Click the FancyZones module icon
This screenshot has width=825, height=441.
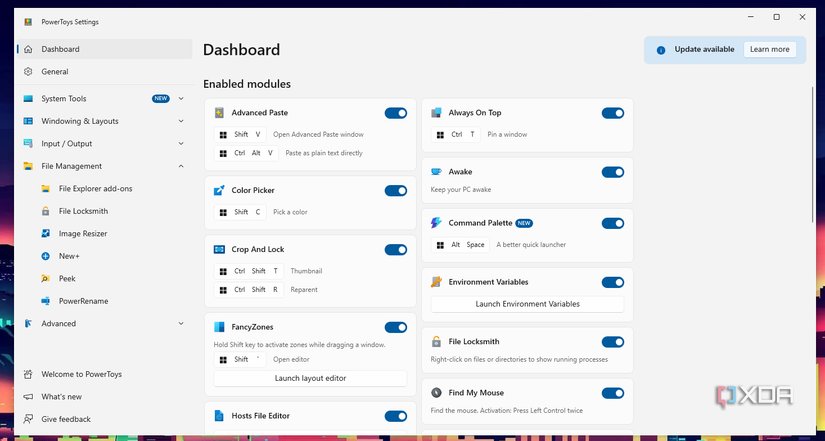(x=219, y=327)
